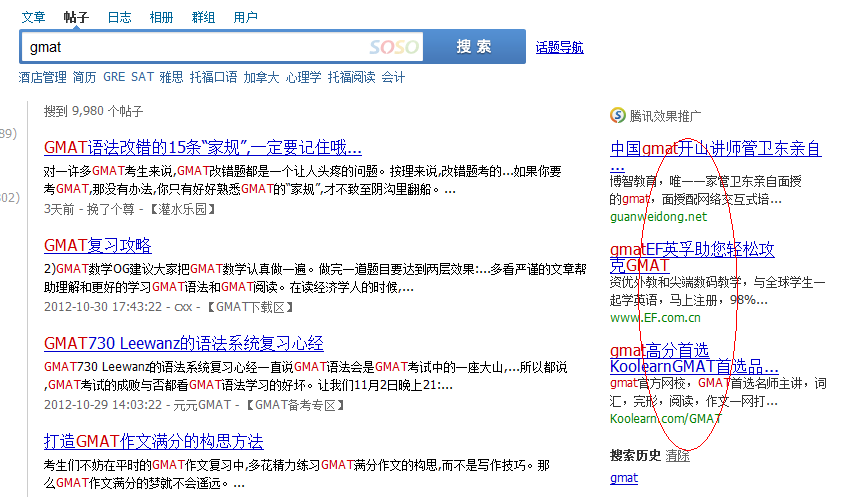Open the GMAT下载区 forum section

click(x=251, y=307)
